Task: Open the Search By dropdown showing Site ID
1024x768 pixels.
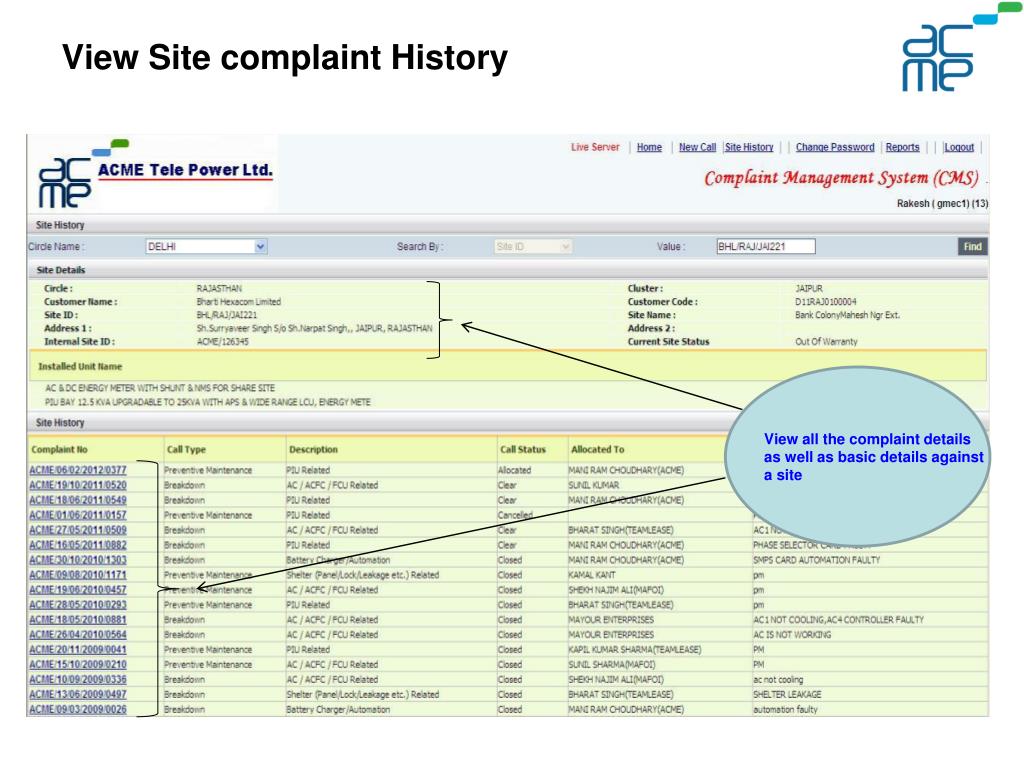Action: 533,247
